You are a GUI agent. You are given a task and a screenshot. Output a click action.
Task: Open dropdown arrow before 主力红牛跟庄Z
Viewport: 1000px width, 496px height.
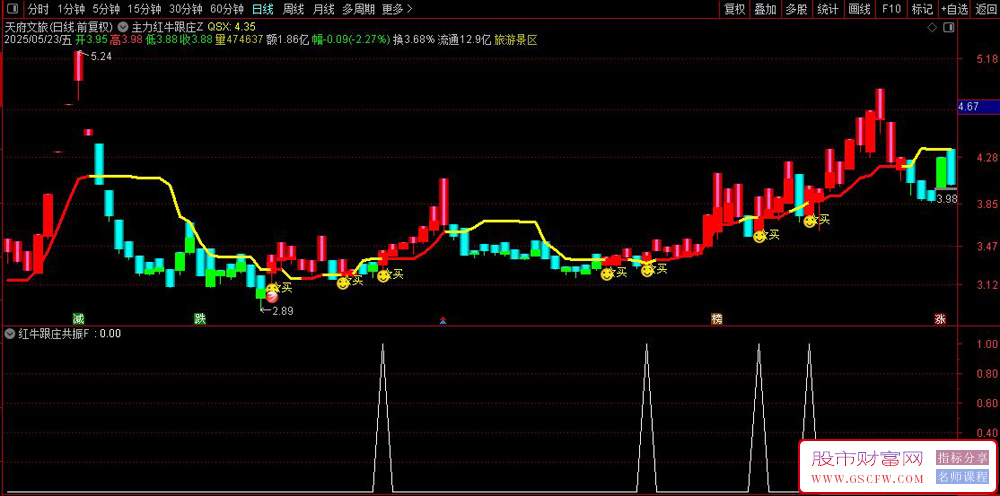click(122, 27)
